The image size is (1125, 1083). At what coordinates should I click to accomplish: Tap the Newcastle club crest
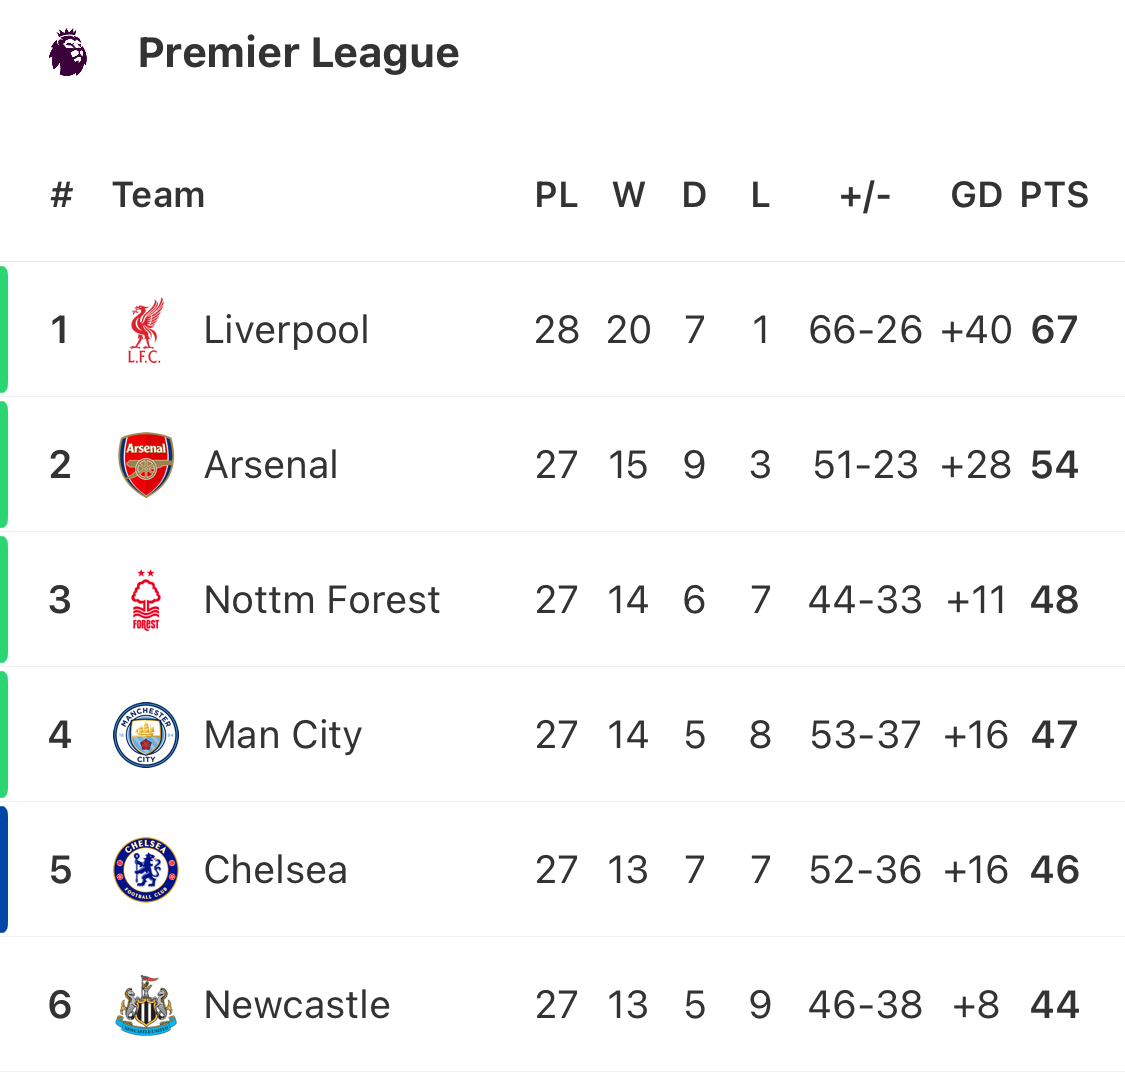click(x=146, y=1005)
